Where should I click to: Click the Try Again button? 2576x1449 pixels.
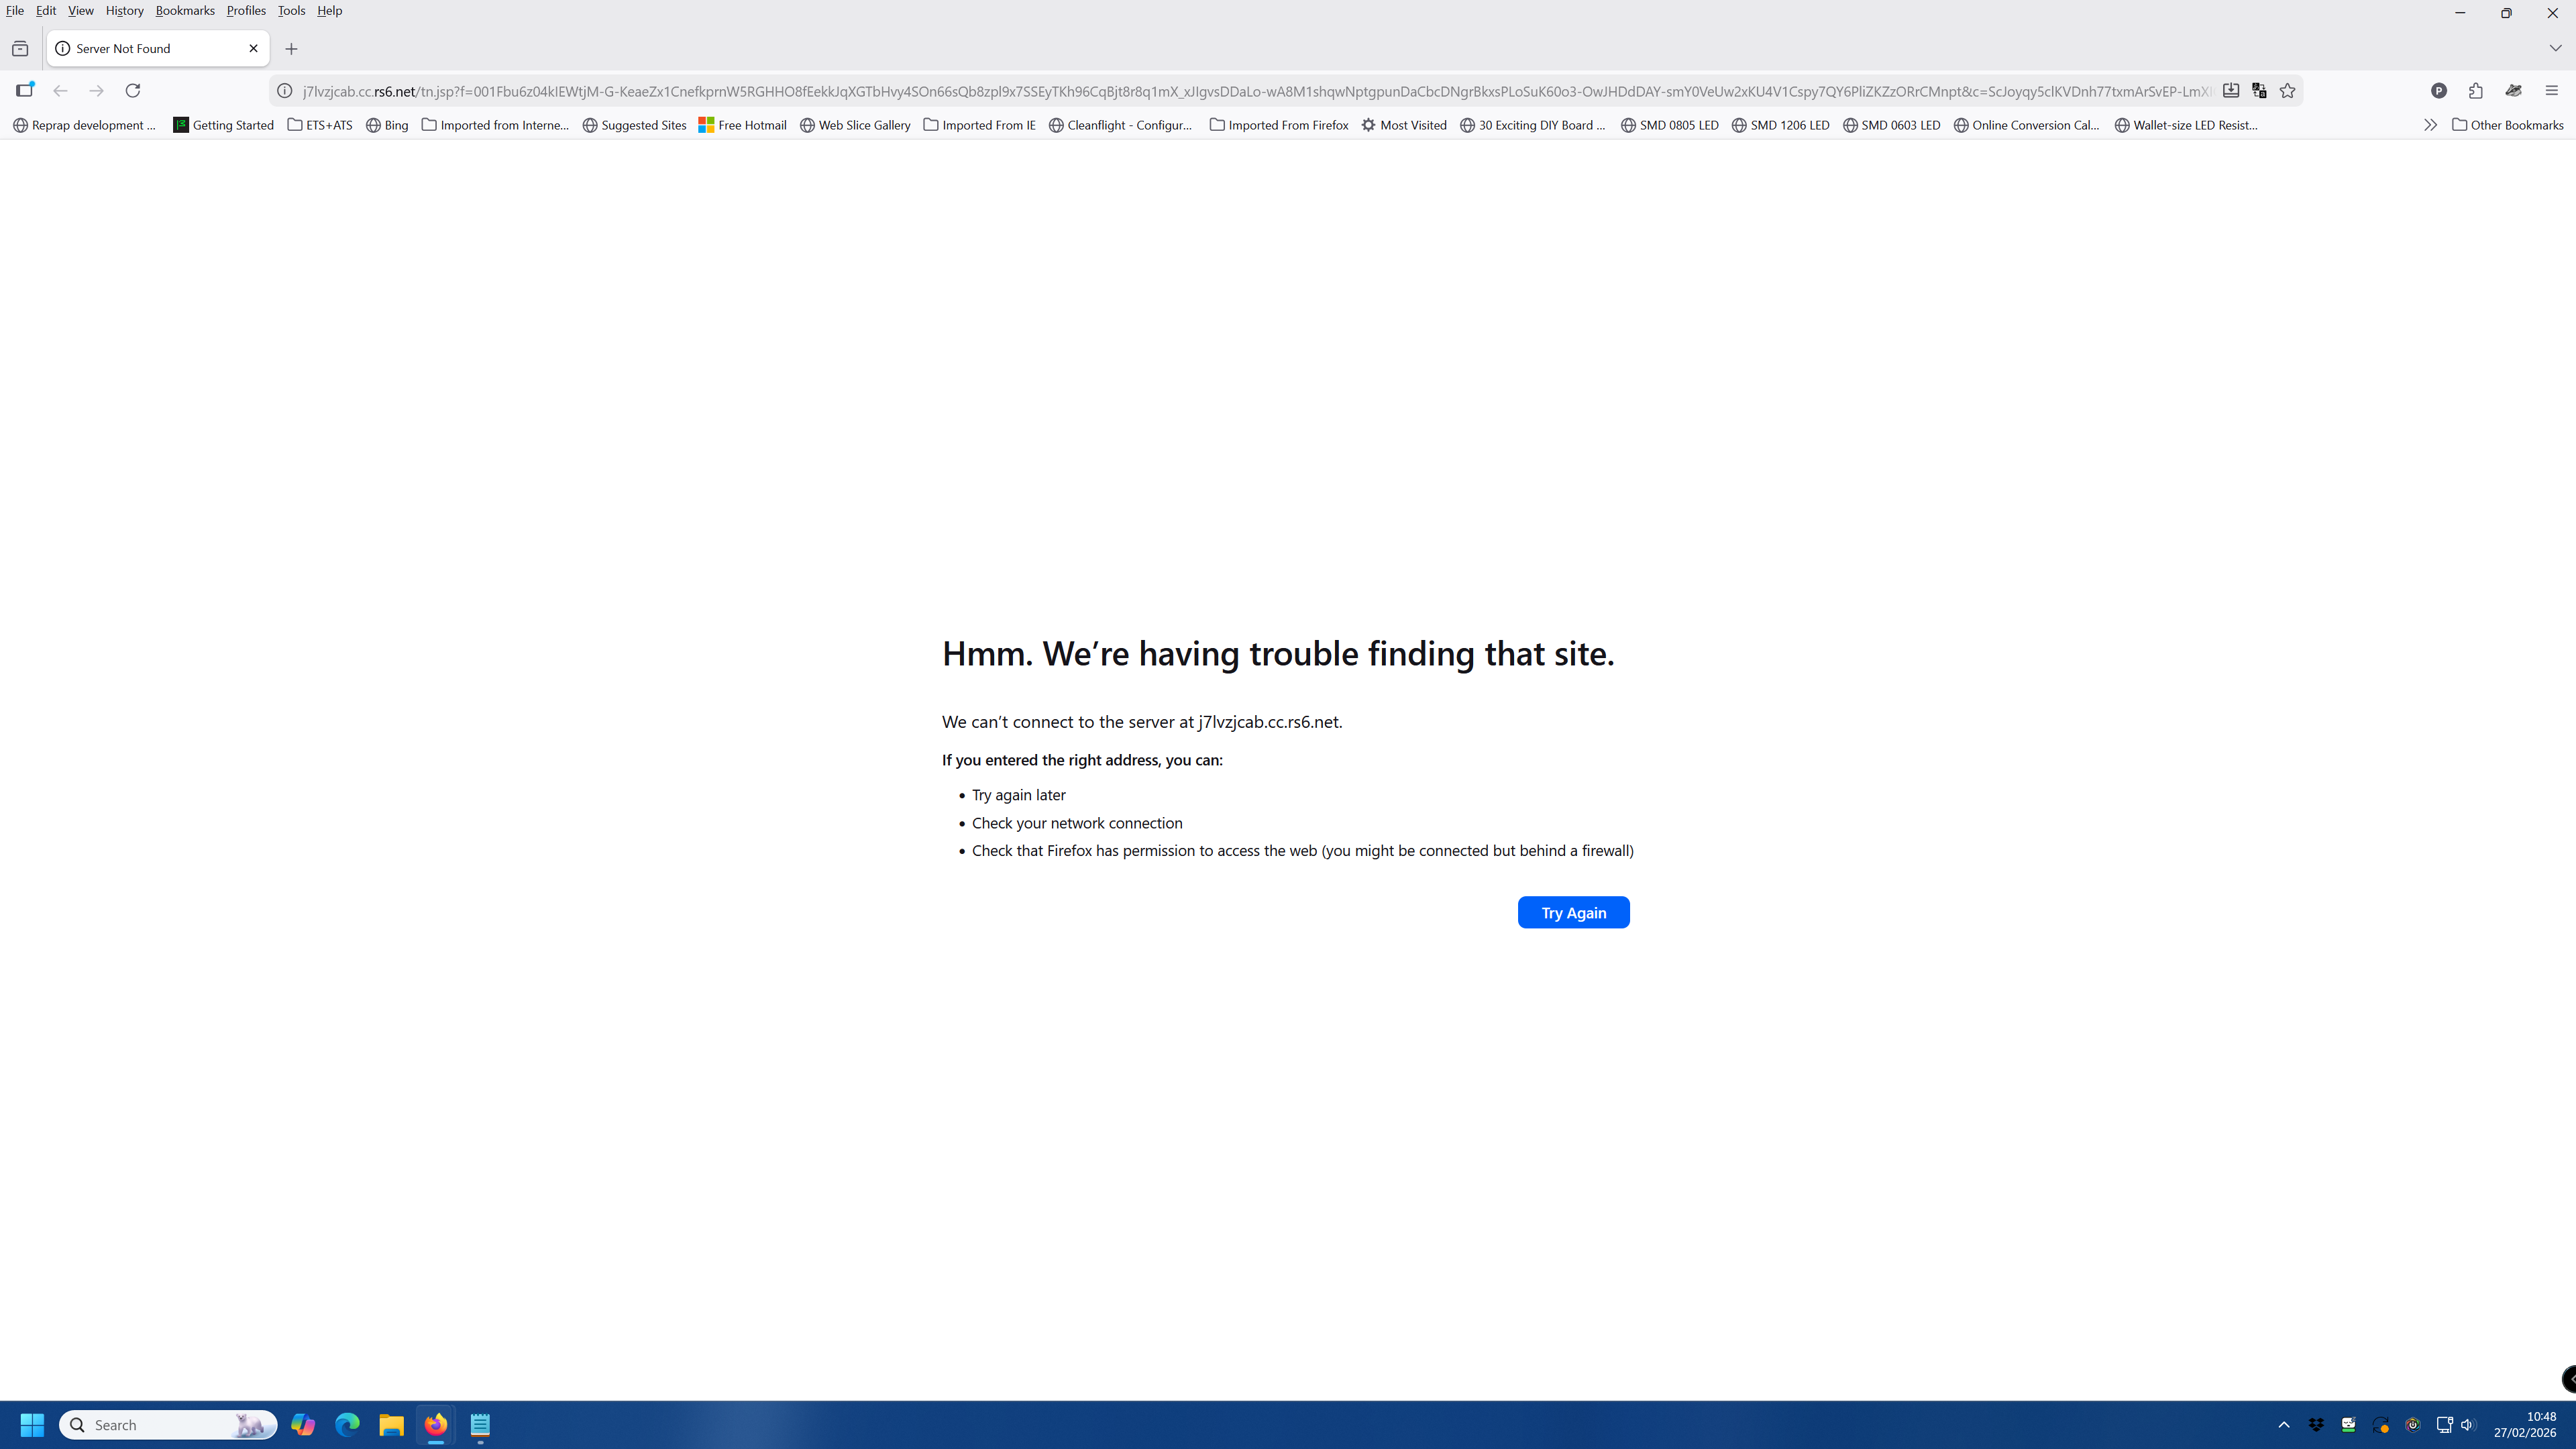1573,912
